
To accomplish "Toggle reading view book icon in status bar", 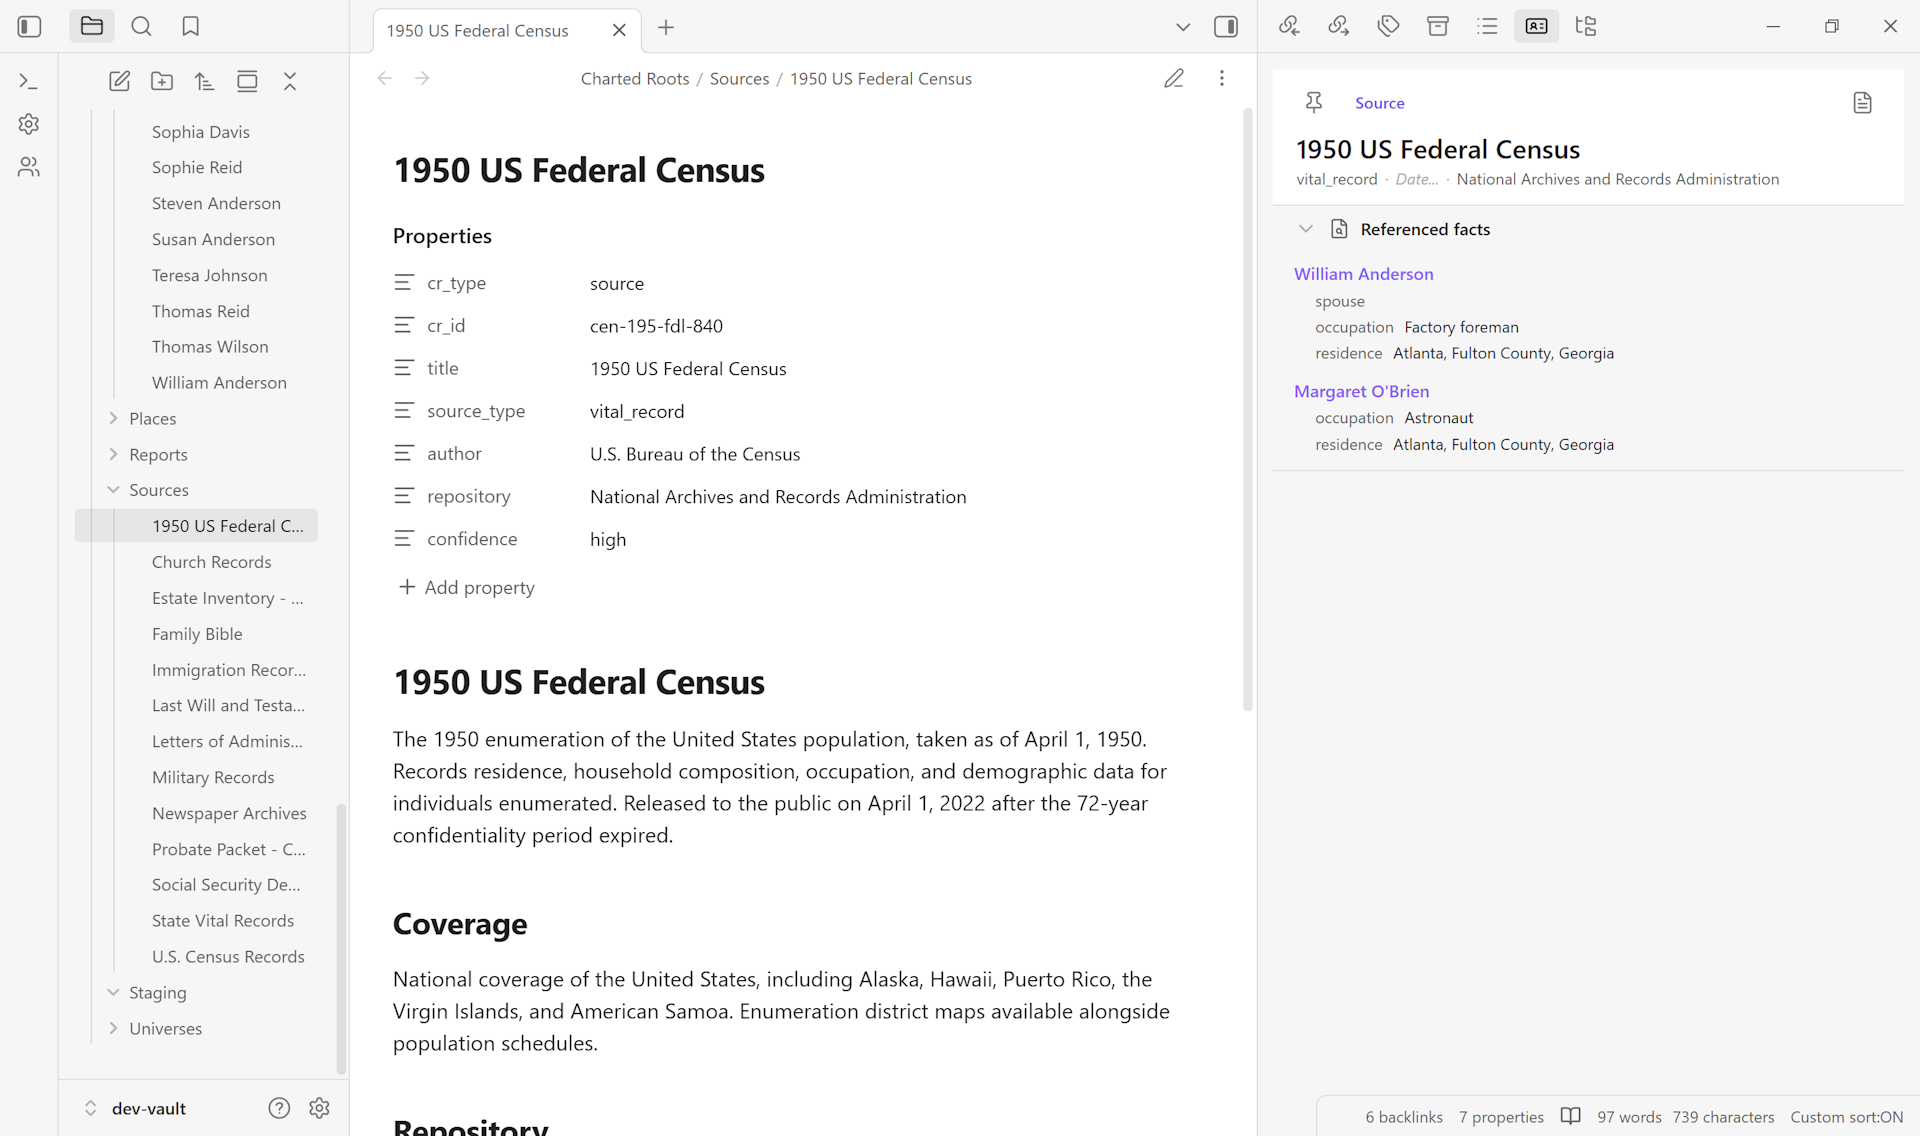I will [1571, 1116].
